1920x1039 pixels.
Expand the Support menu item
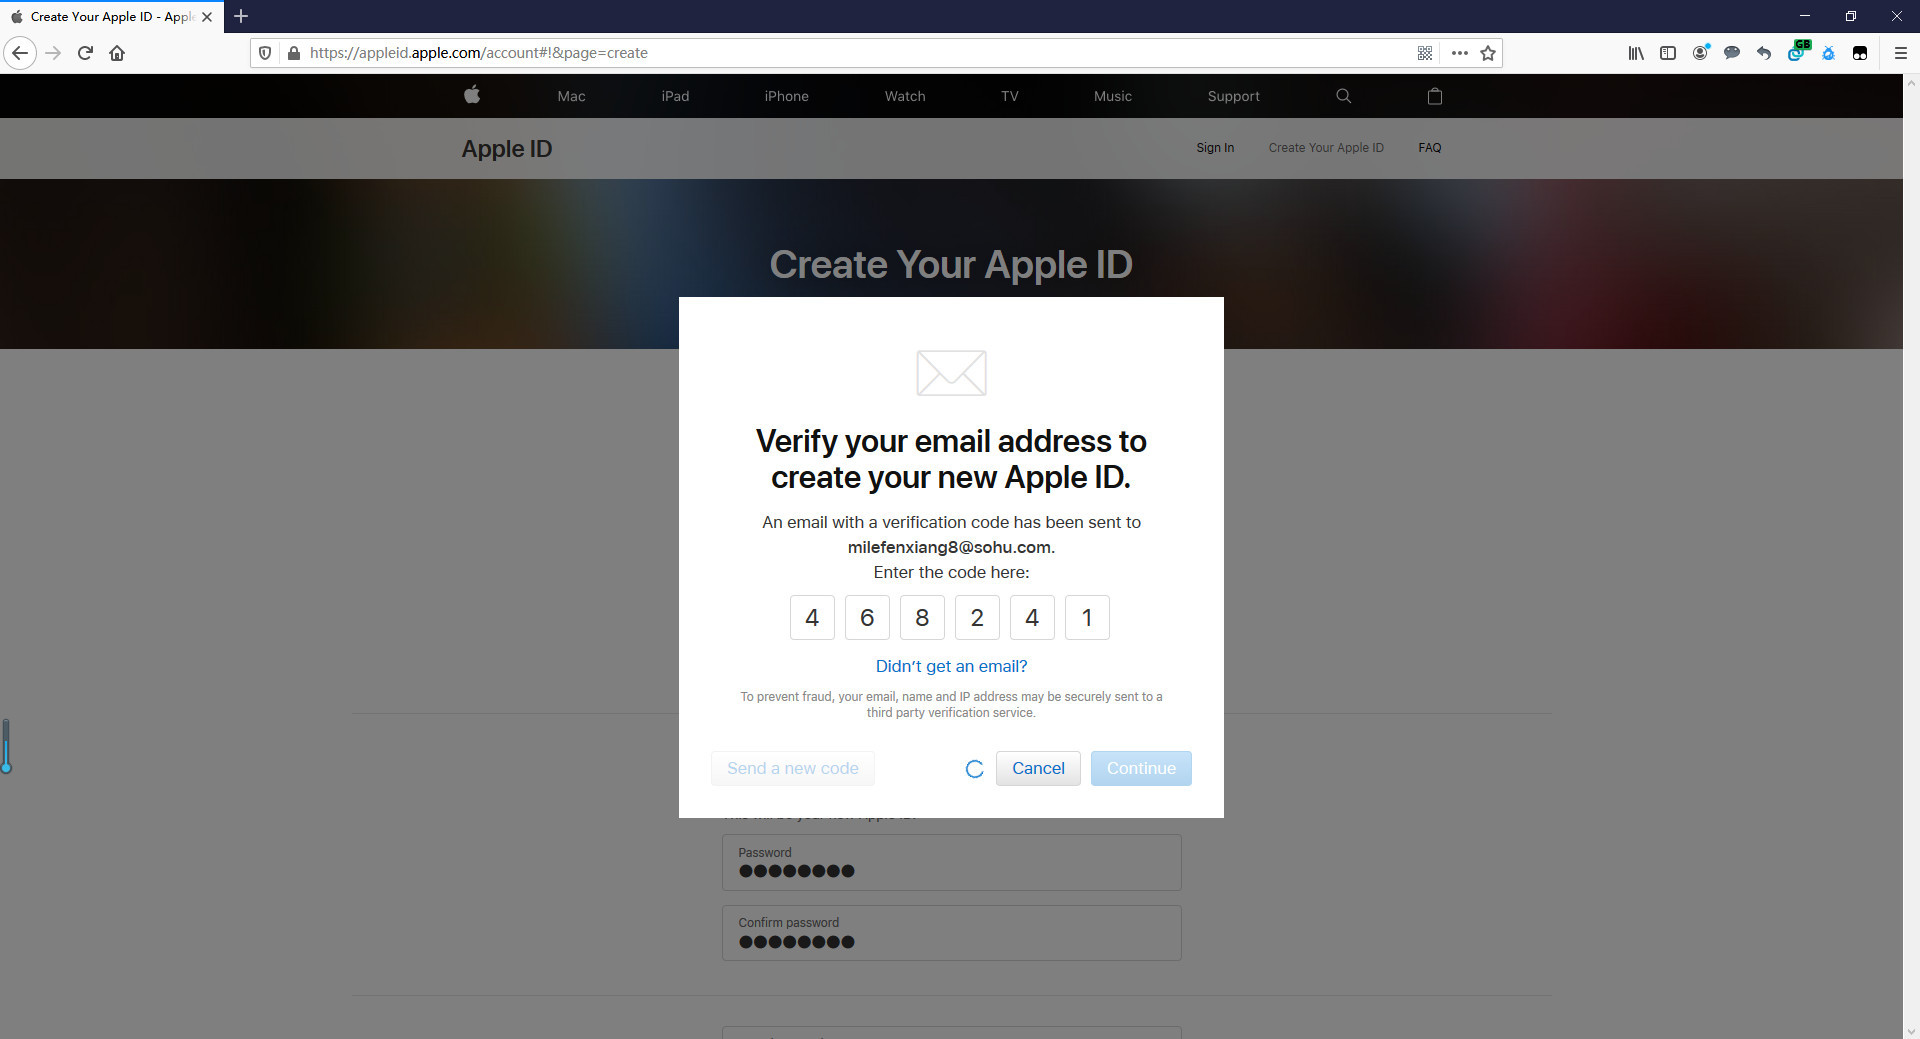click(1233, 95)
